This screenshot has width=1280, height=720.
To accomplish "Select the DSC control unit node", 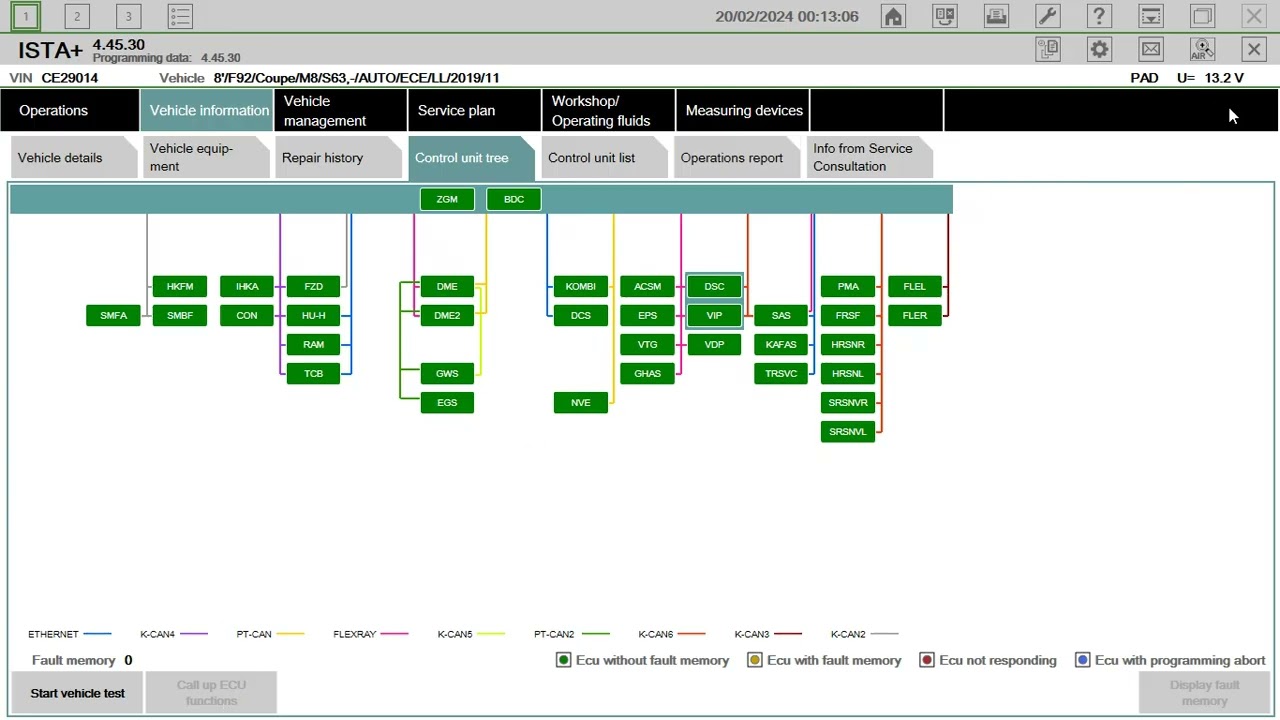I will pos(714,286).
